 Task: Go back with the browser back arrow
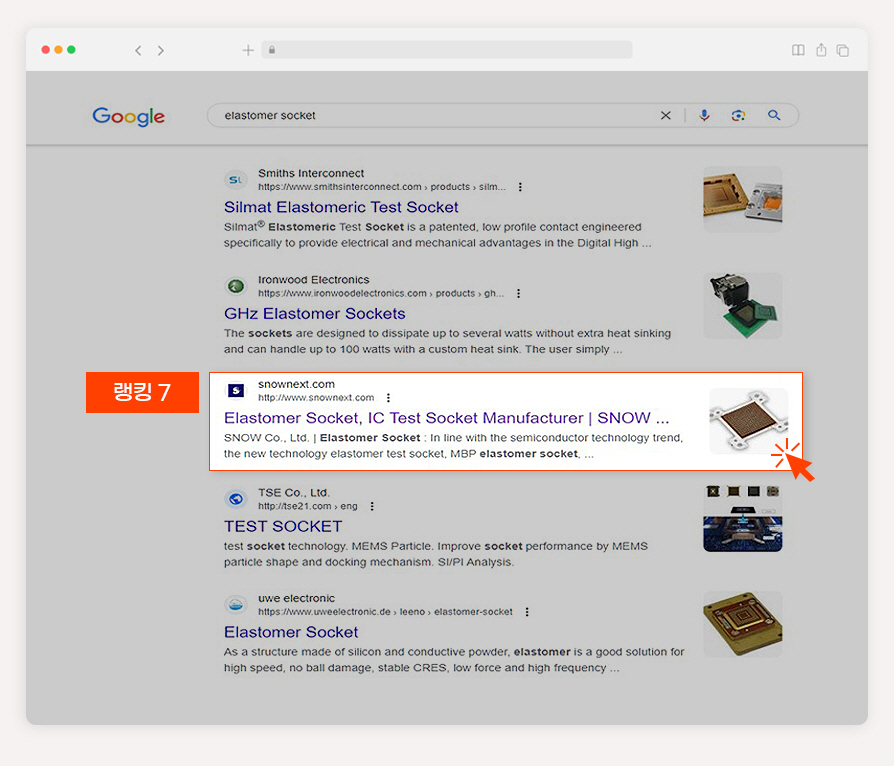click(x=138, y=50)
